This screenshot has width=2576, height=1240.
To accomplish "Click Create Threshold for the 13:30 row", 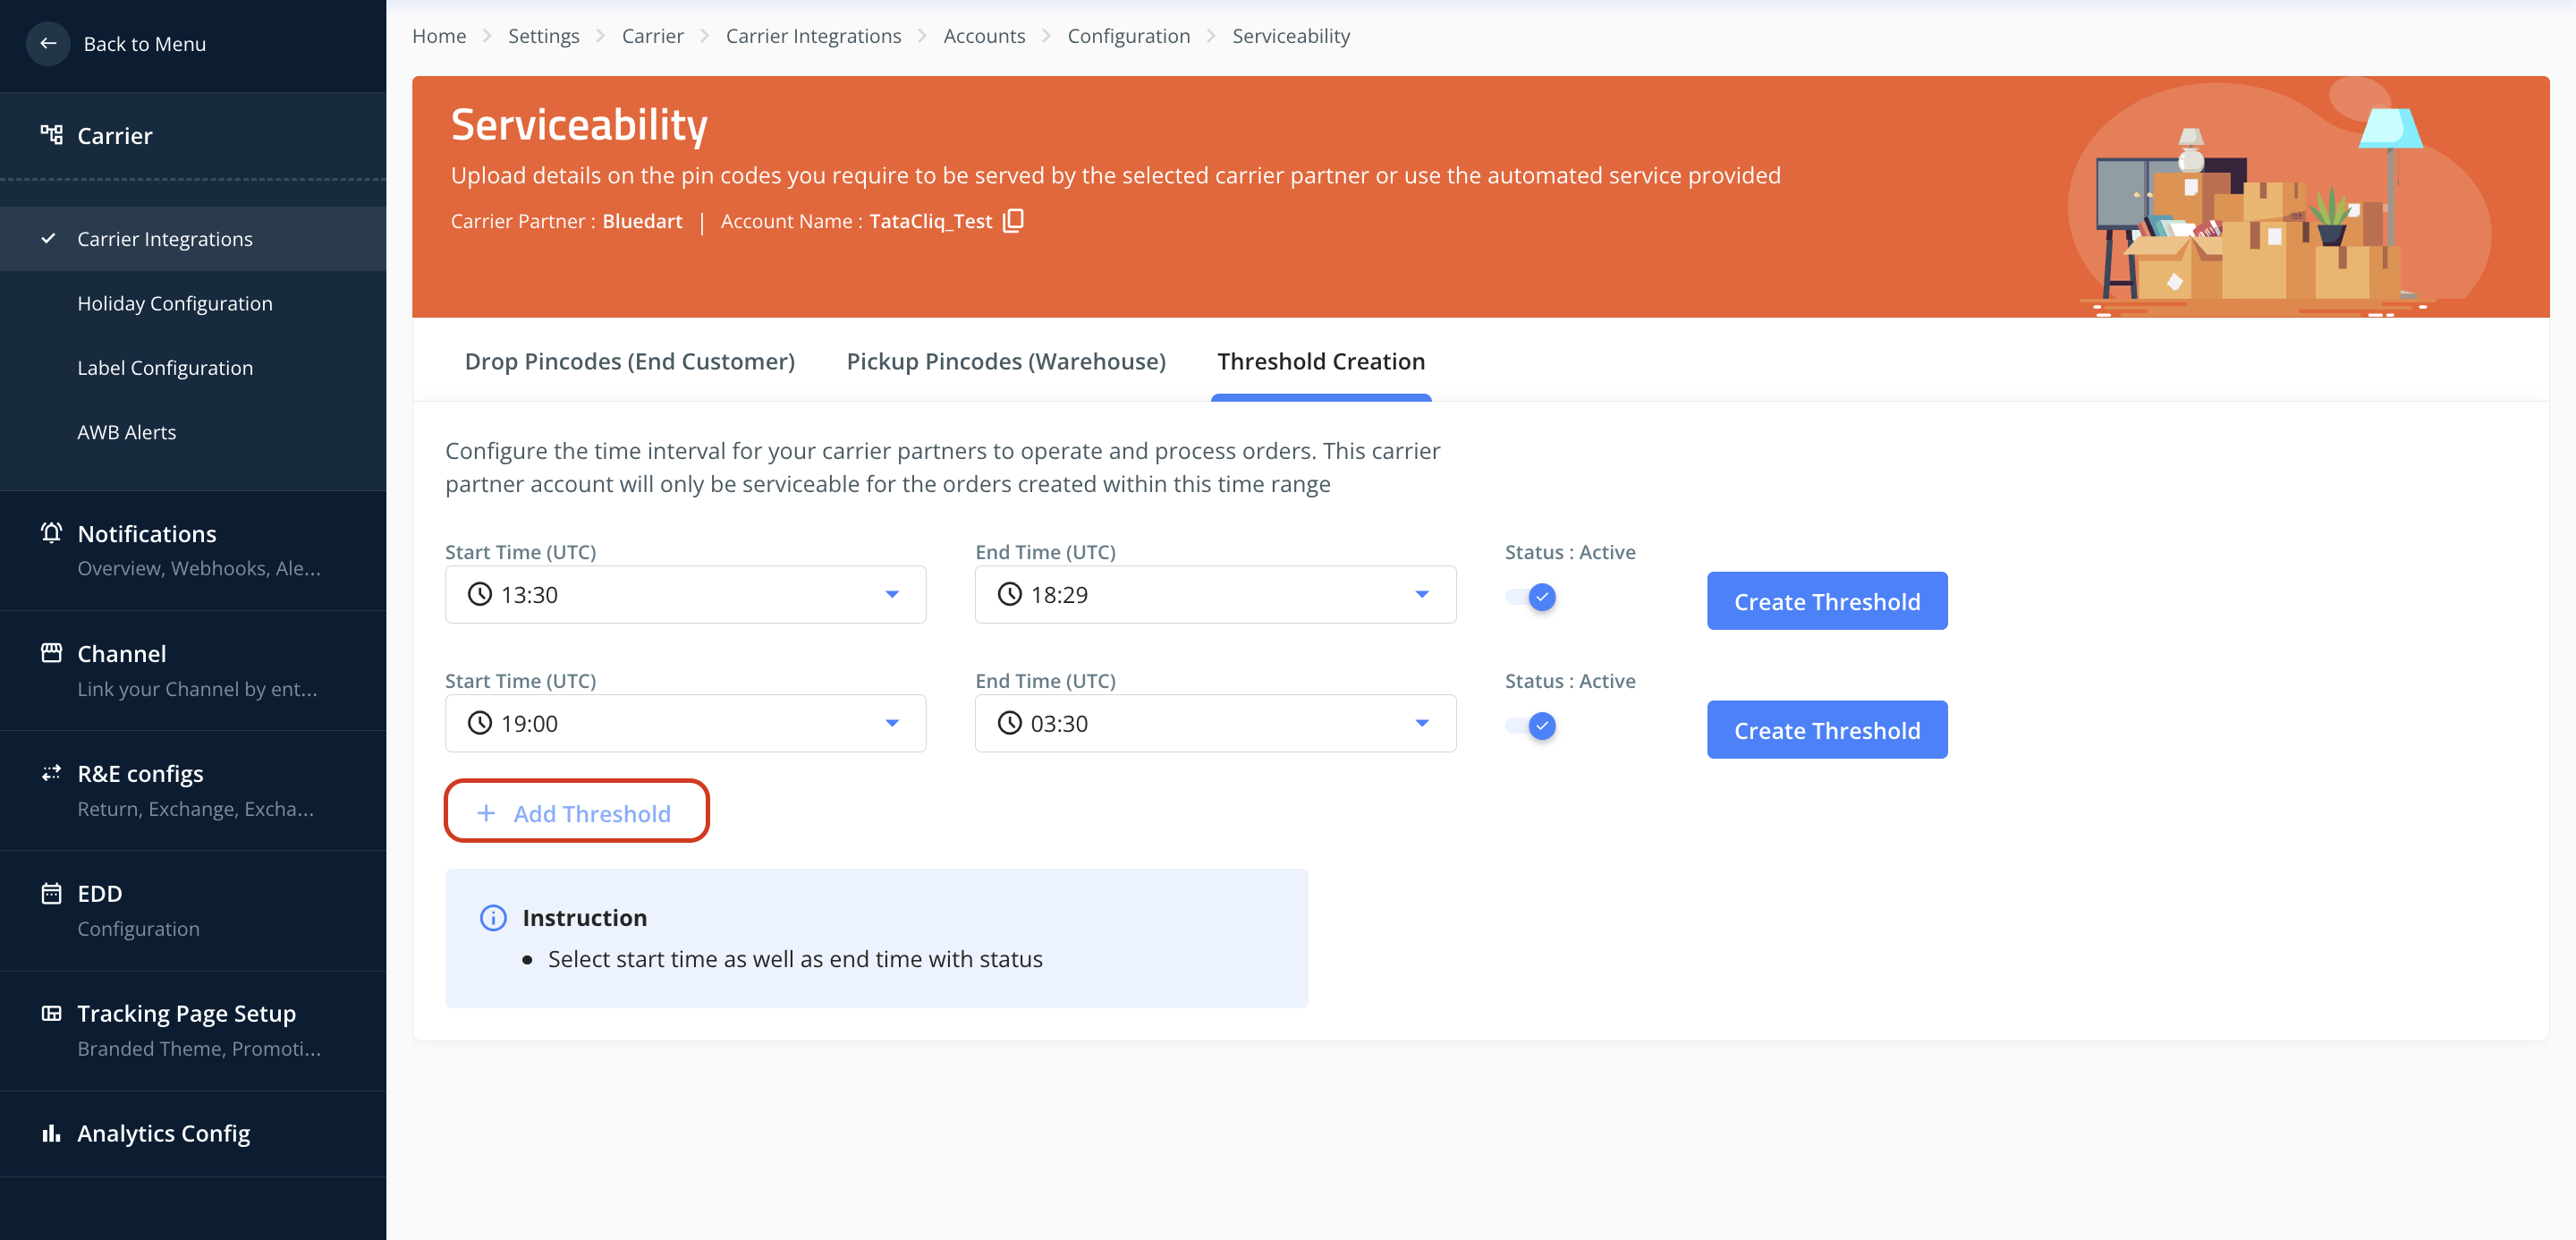I will pos(1826,601).
